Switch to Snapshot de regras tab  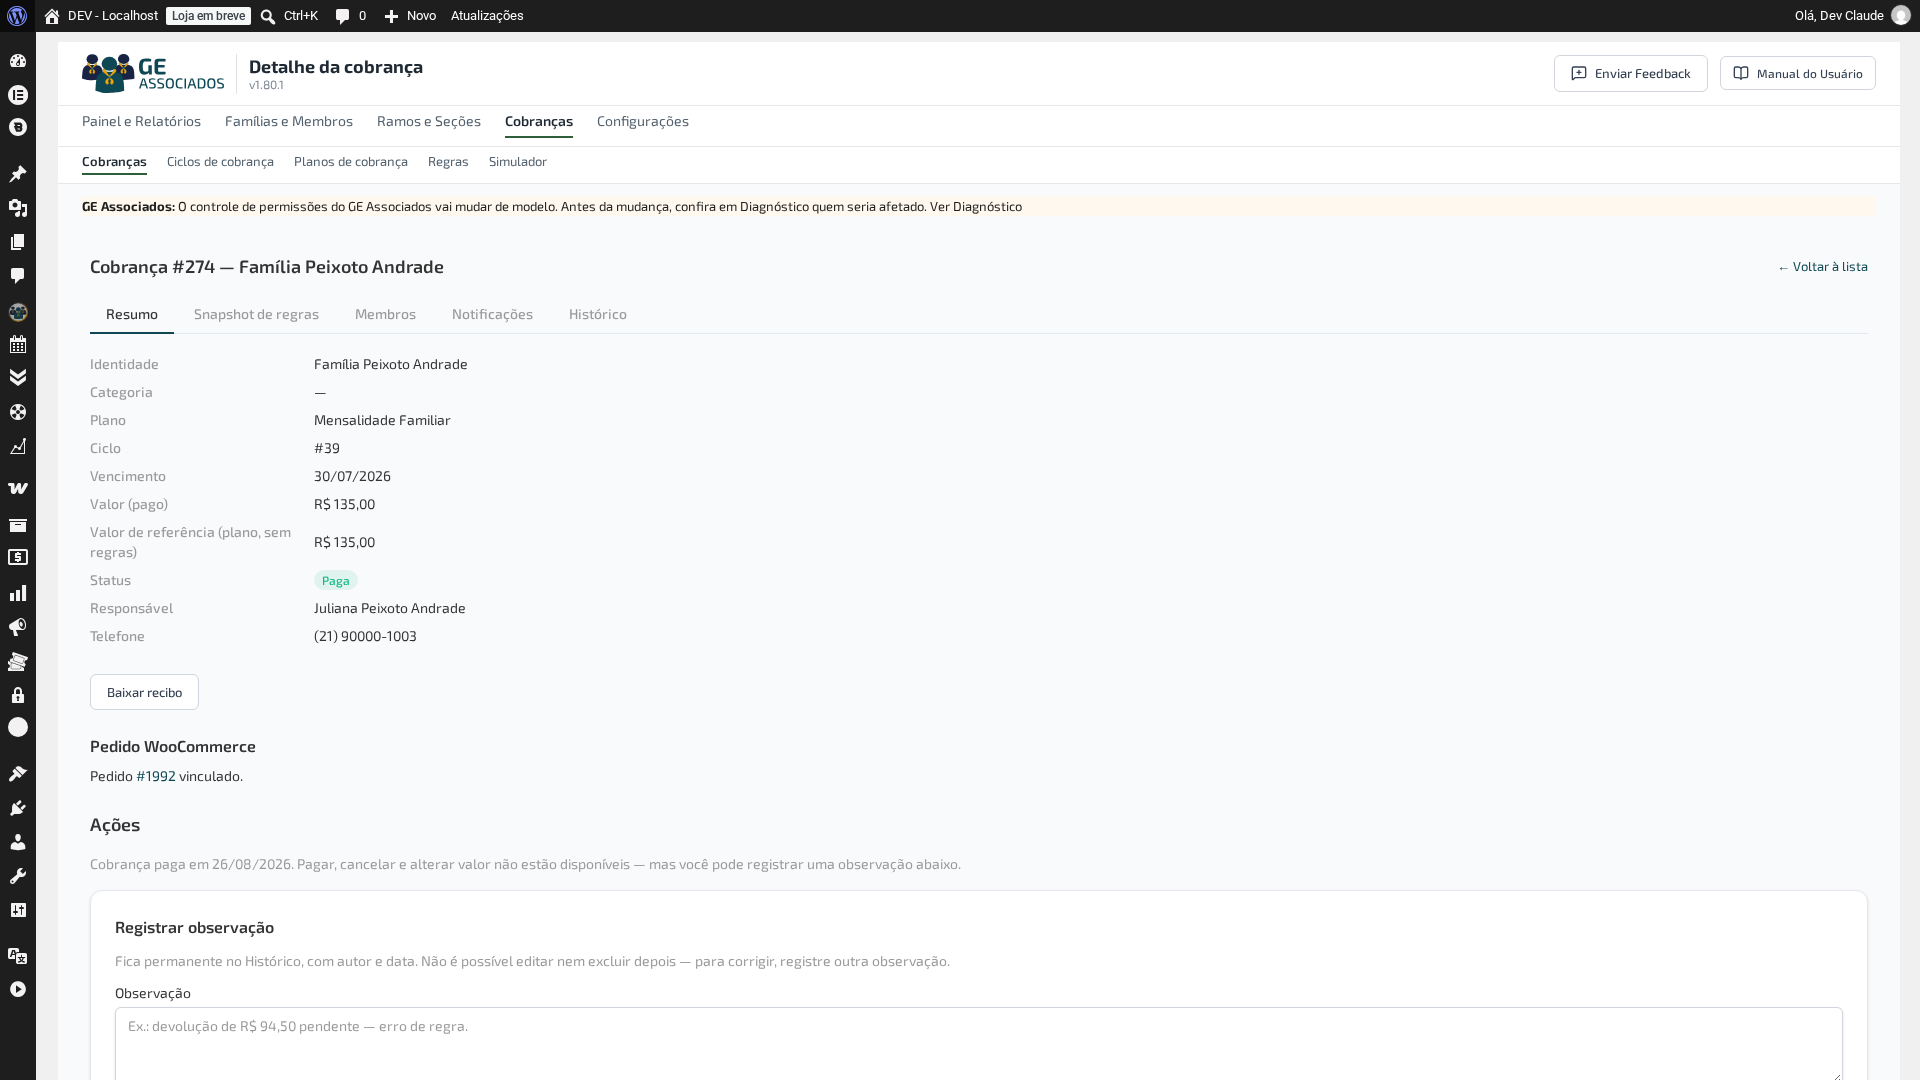click(x=256, y=314)
